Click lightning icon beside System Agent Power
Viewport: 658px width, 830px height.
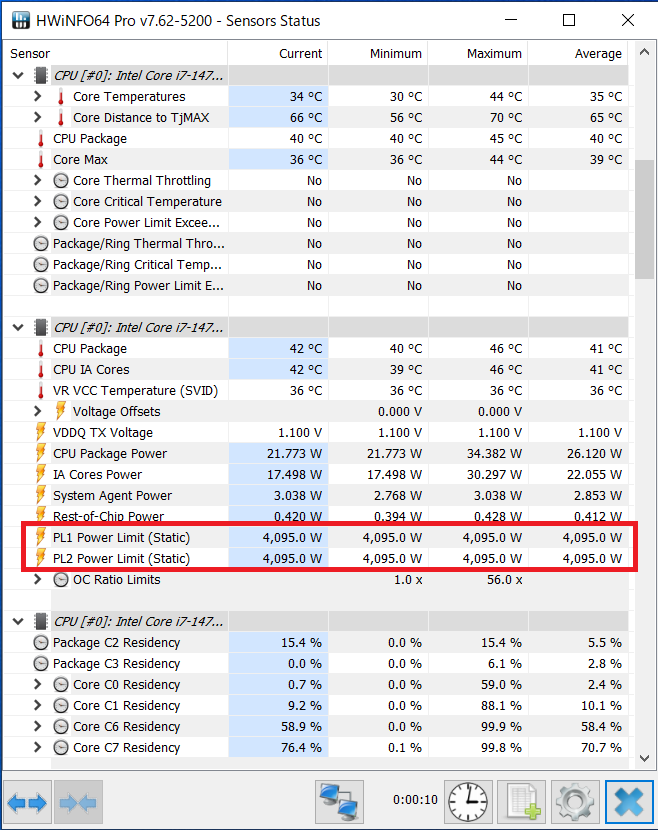[x=41, y=495]
